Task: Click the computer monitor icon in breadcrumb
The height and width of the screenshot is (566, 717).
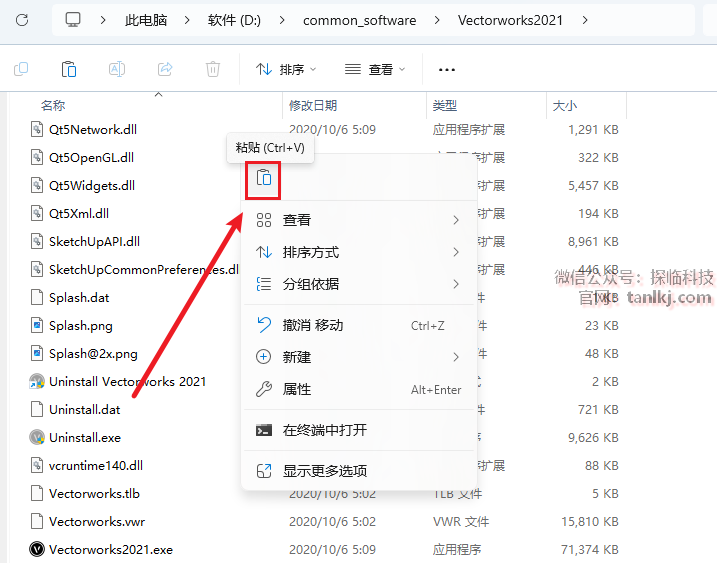Action: [x=73, y=20]
